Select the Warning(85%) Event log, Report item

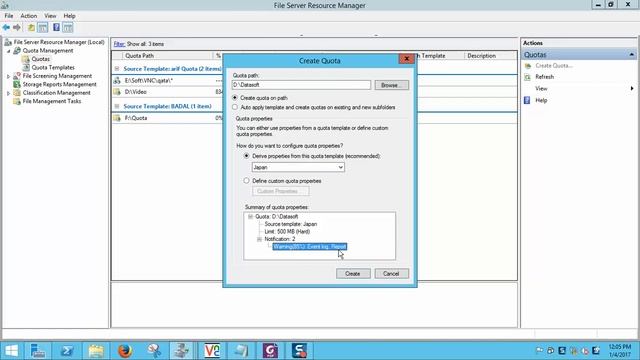pos(310,247)
